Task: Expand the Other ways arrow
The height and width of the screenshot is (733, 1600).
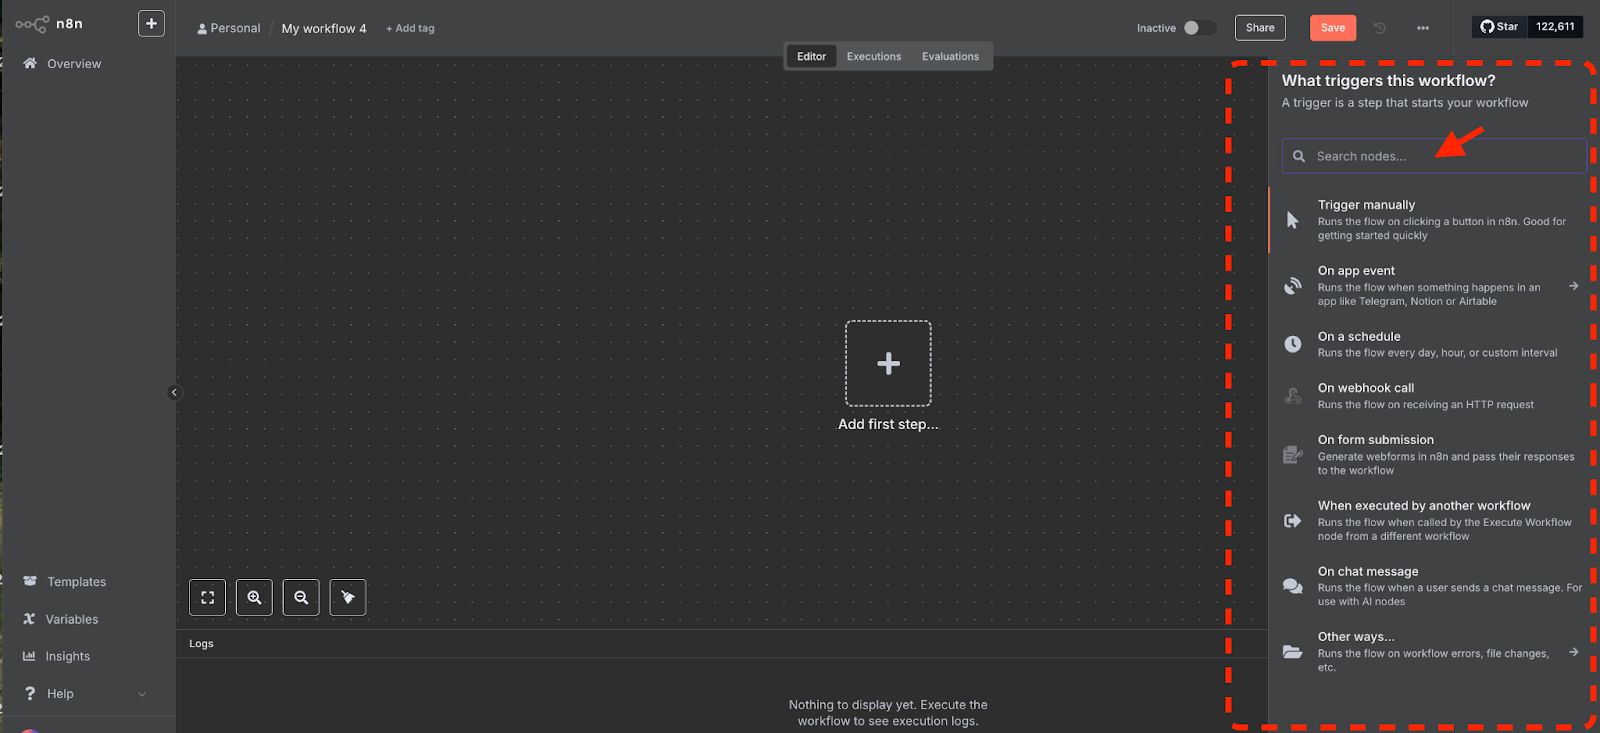Action: coord(1573,652)
